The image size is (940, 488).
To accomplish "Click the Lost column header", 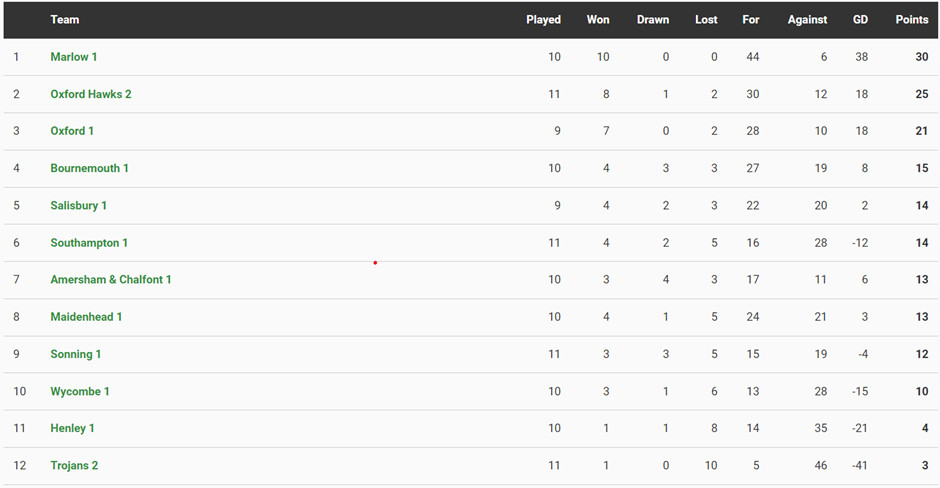I will tap(706, 20).
